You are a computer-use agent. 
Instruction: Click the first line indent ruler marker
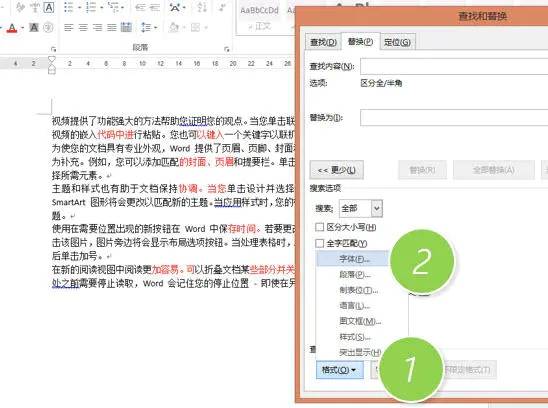[x=52, y=58]
